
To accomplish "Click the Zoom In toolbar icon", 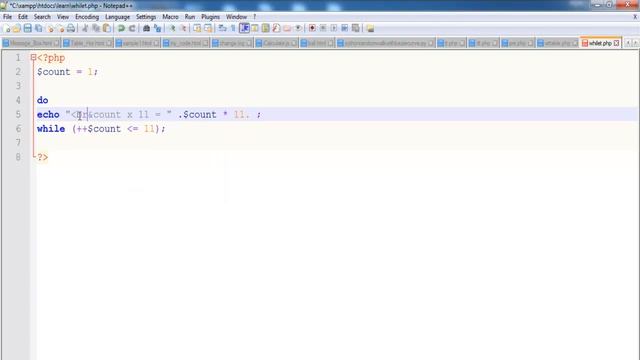I will [x=172, y=28].
